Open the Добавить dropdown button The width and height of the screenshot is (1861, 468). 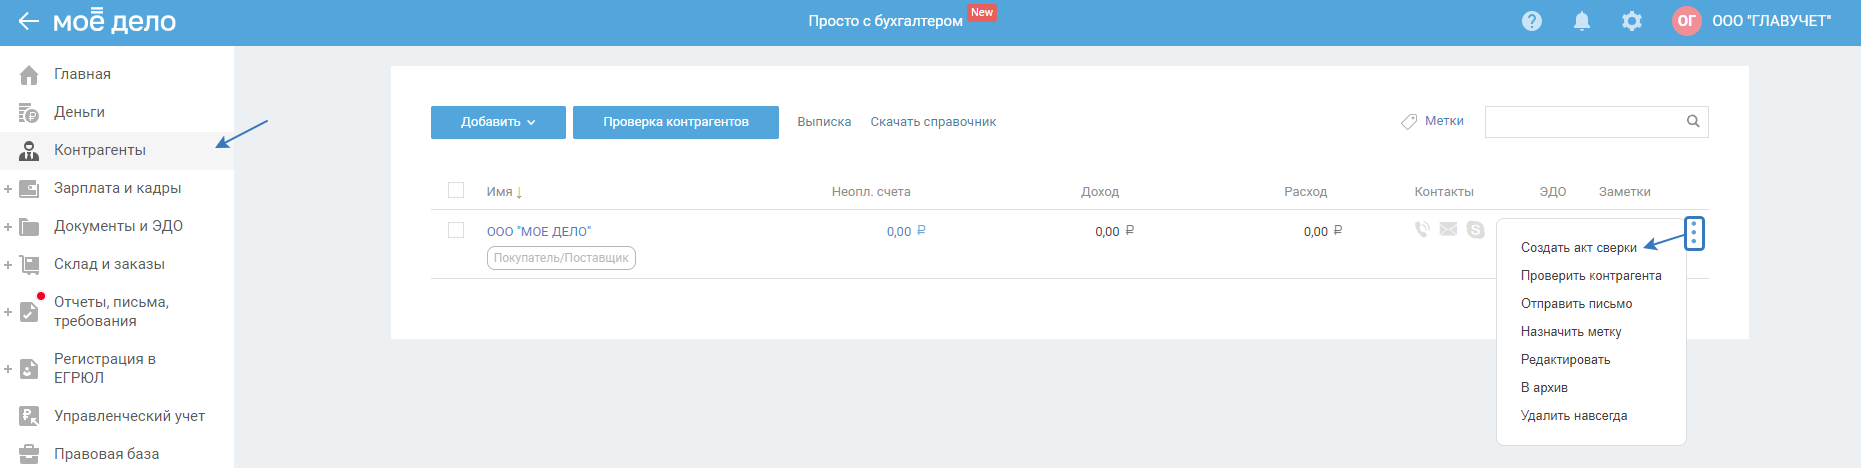(x=498, y=122)
